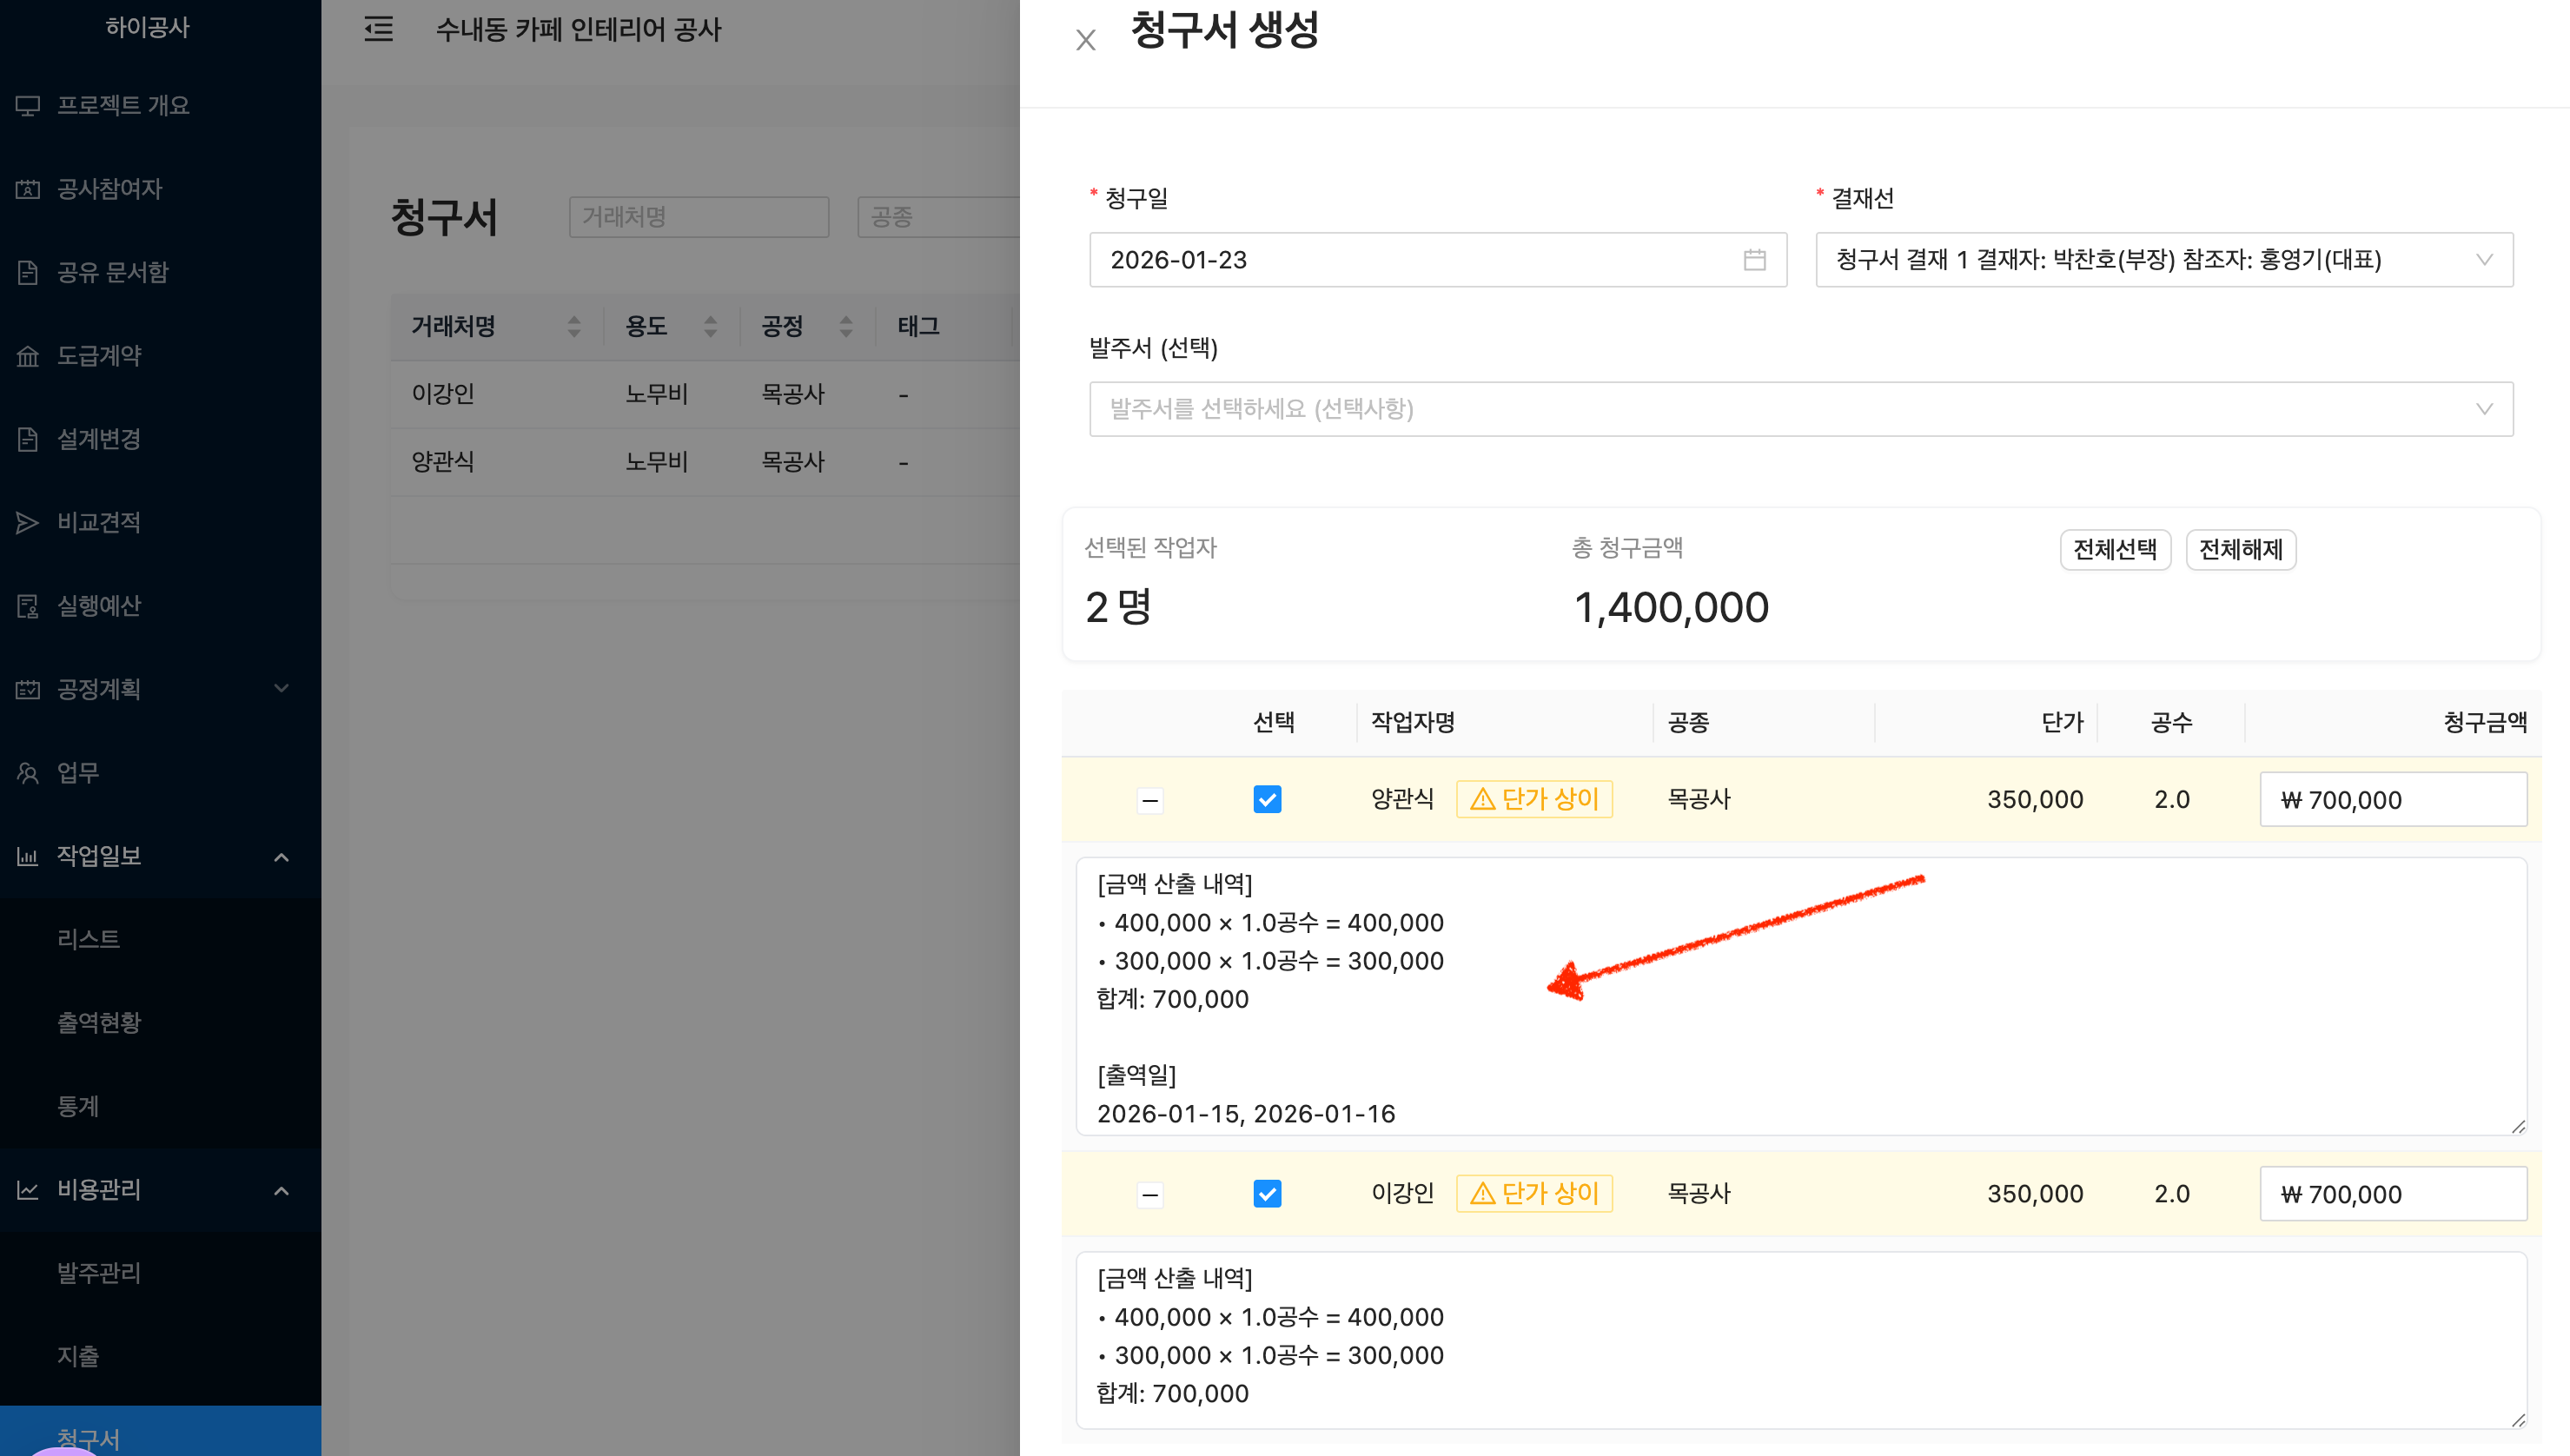This screenshot has width=2570, height=1456.
Task: Click the 전체해제 button
Action: (x=2240, y=549)
